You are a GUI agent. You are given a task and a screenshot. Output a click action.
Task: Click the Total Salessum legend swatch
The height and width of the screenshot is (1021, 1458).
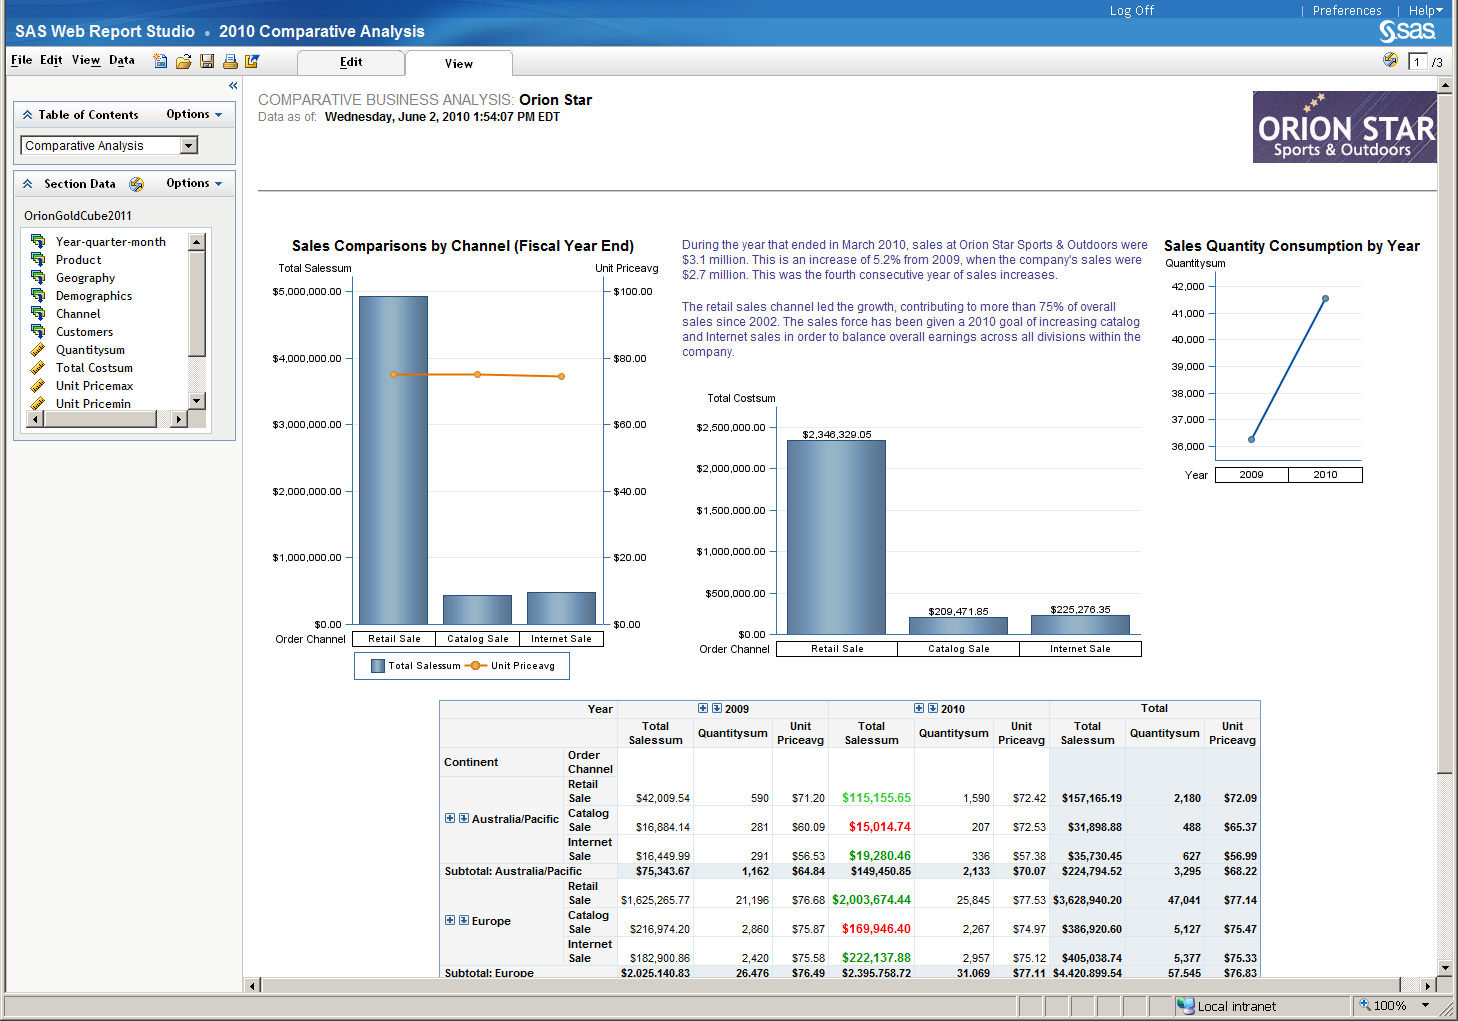(x=378, y=666)
